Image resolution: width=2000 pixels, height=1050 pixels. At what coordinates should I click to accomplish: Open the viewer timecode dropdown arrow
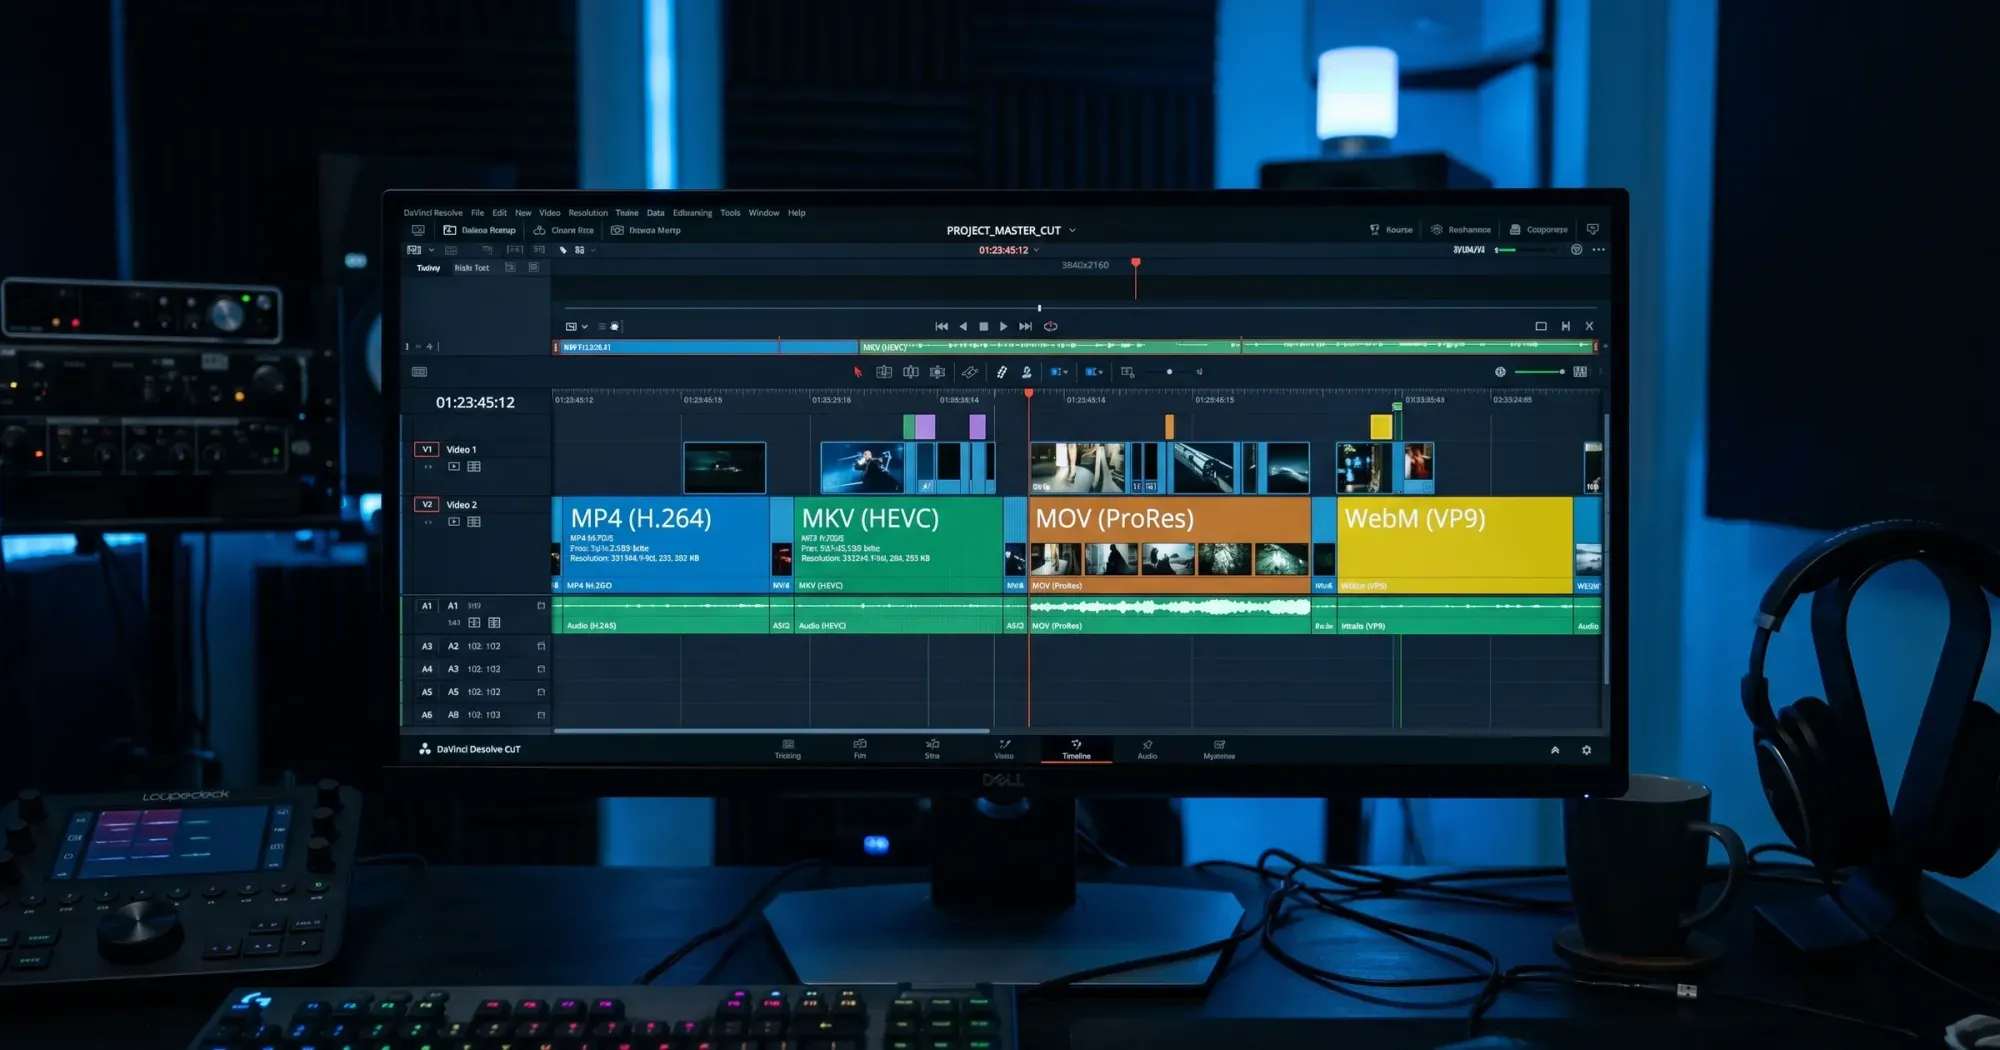1036,250
